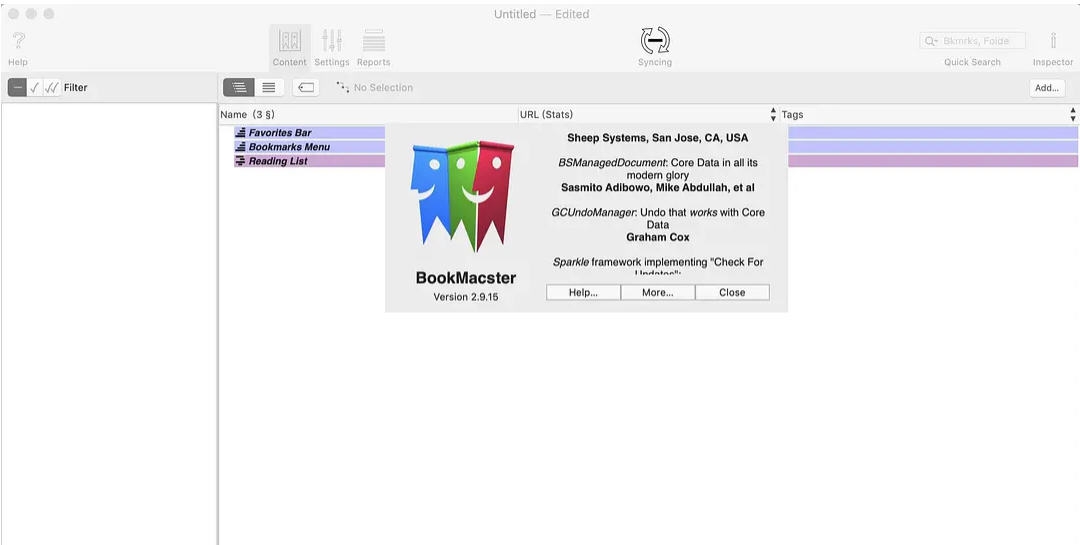Switch to the Content tab

289,47
